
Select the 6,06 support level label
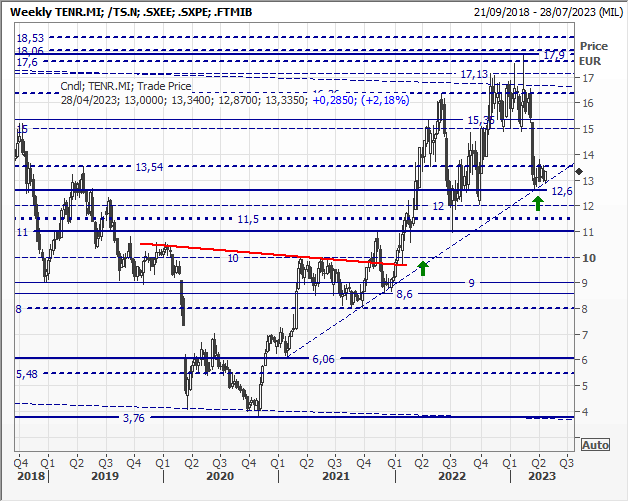click(322, 359)
